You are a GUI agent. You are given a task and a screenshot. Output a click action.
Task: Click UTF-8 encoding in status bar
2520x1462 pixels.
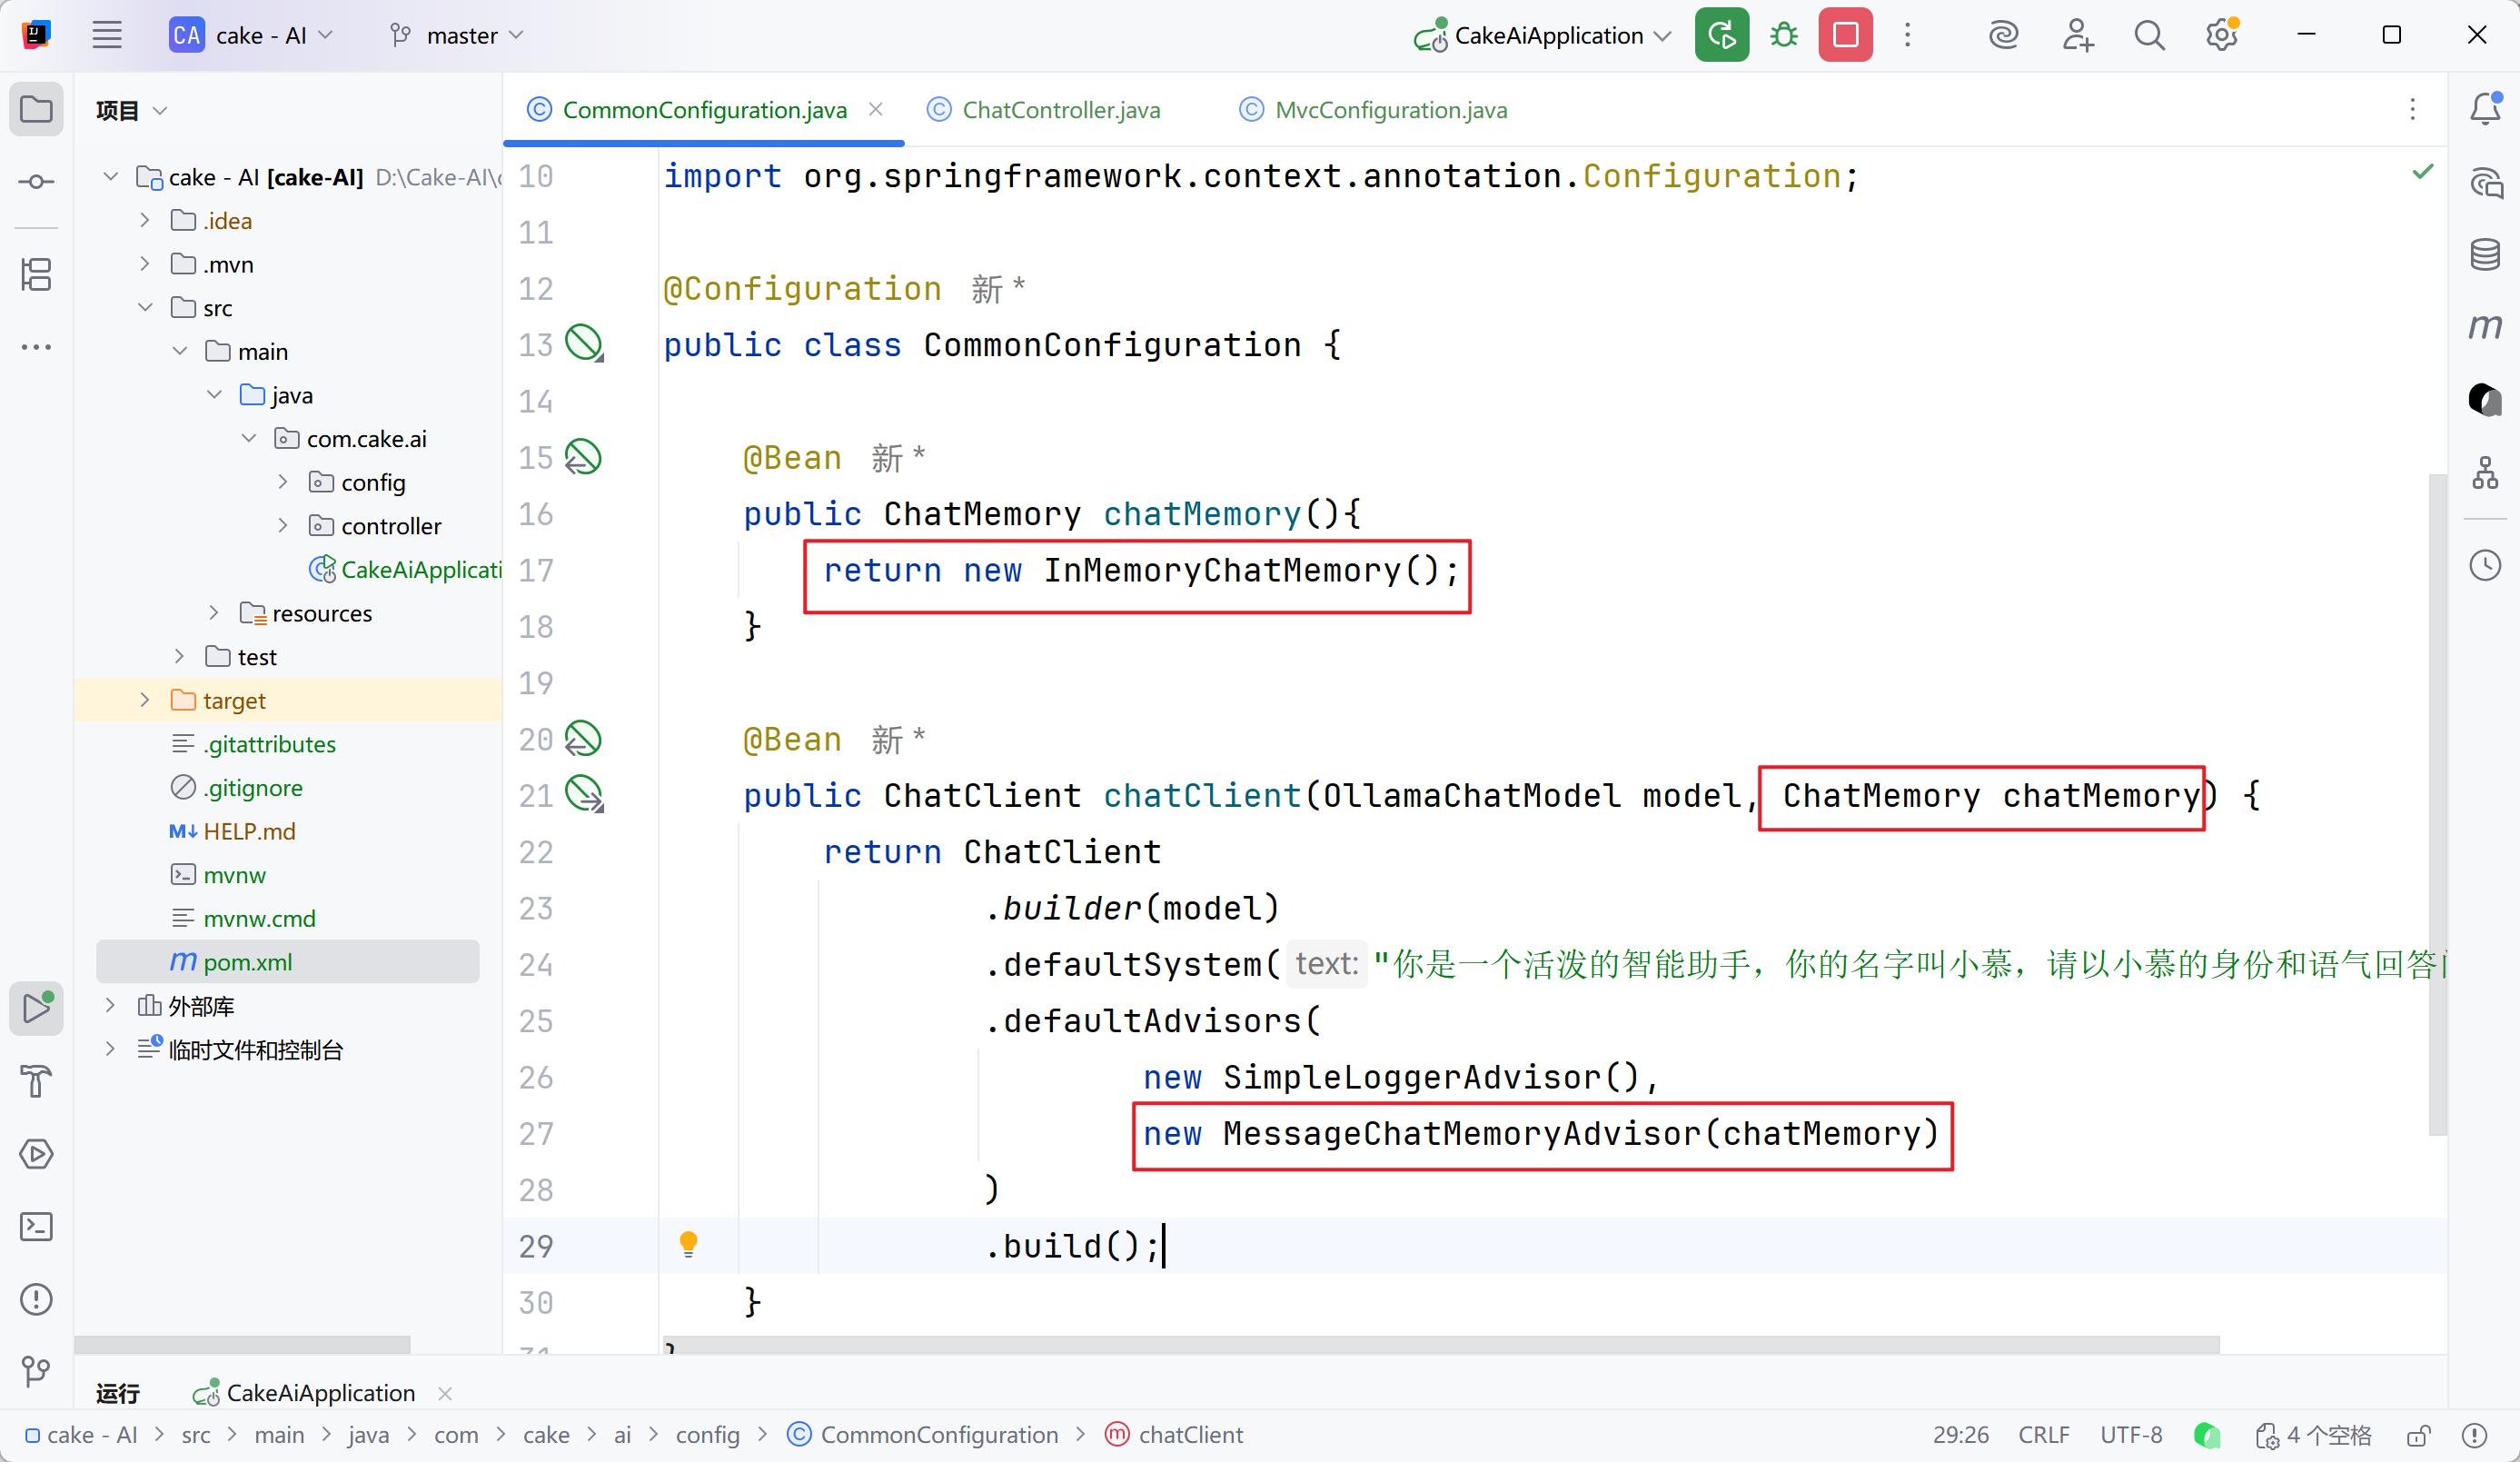click(x=2130, y=1435)
